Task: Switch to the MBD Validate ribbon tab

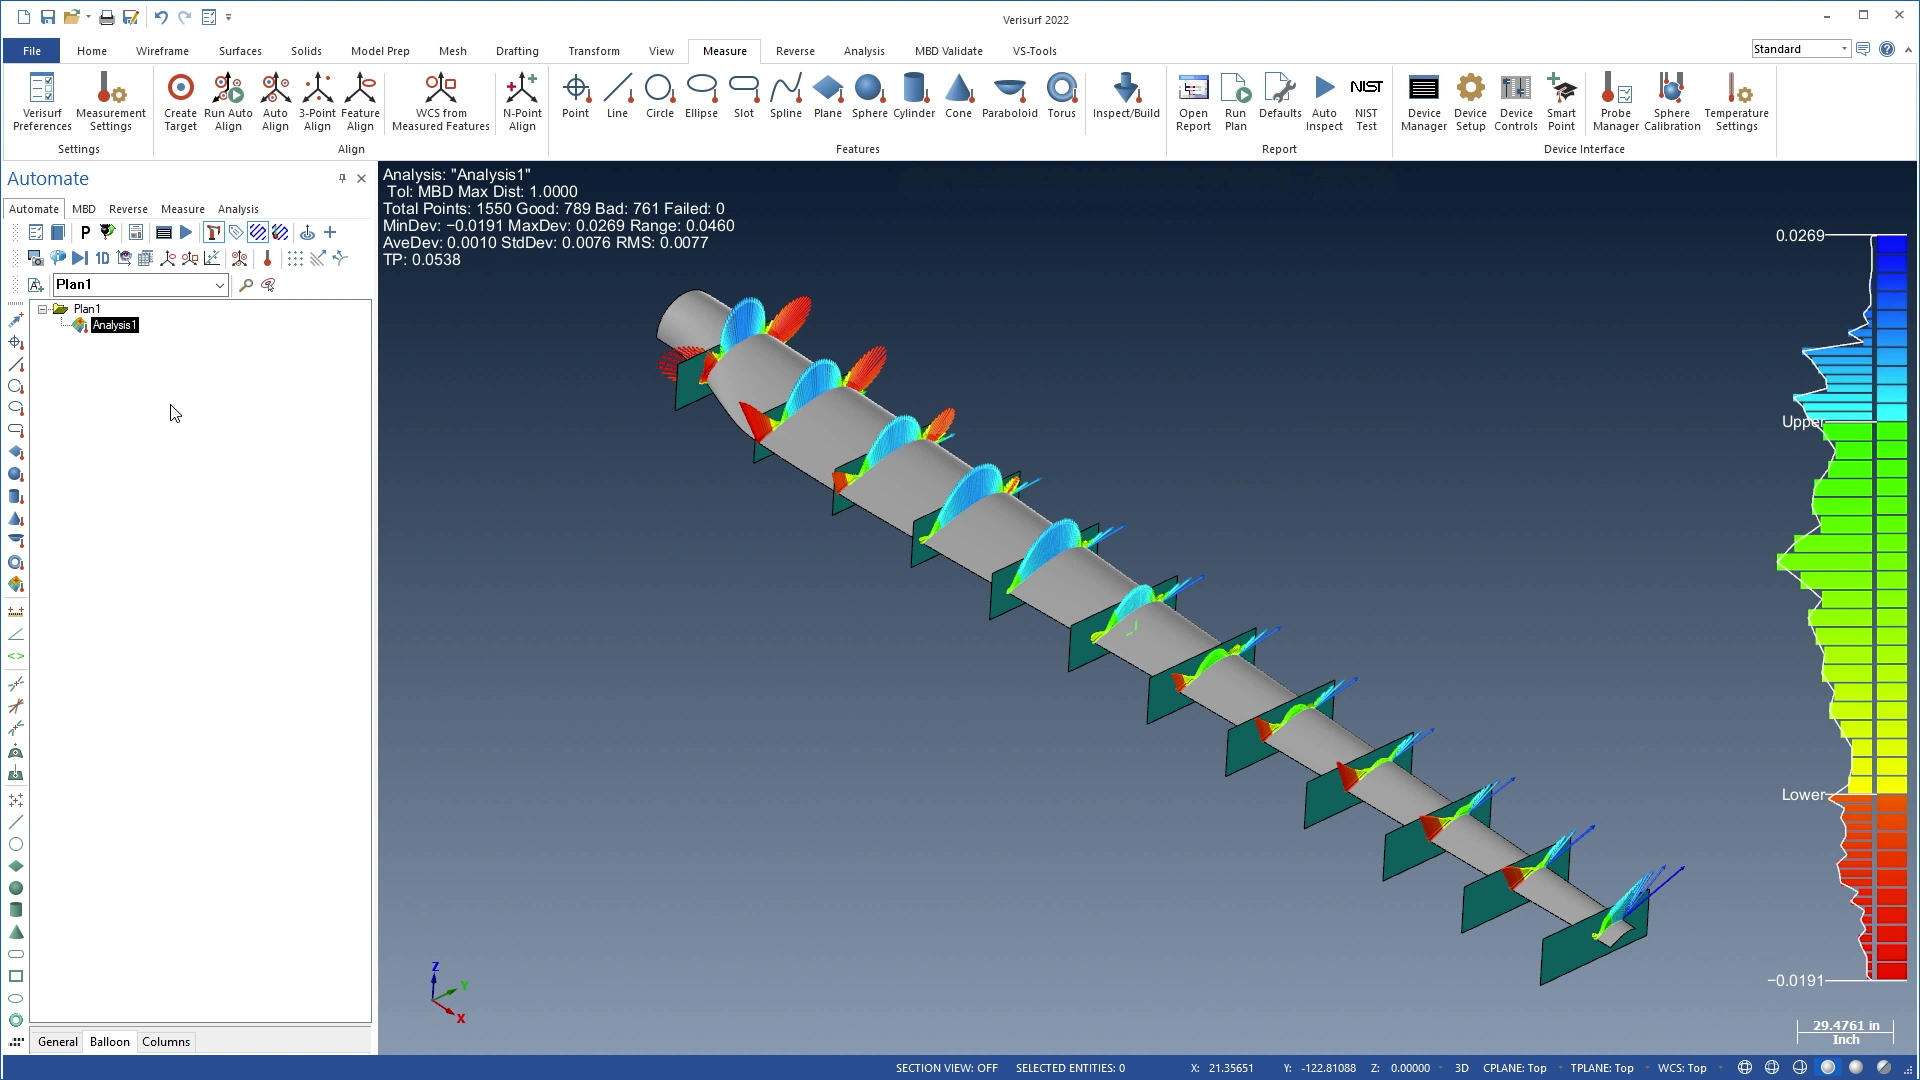Action: pos(948,51)
